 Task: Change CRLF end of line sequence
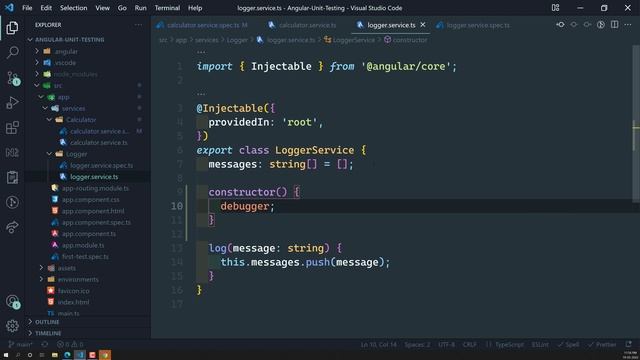pyautogui.click(x=469, y=344)
